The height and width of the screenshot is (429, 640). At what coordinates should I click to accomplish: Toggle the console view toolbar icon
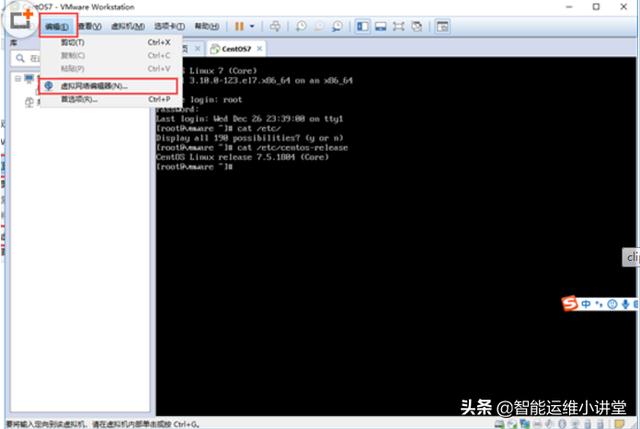[442, 27]
